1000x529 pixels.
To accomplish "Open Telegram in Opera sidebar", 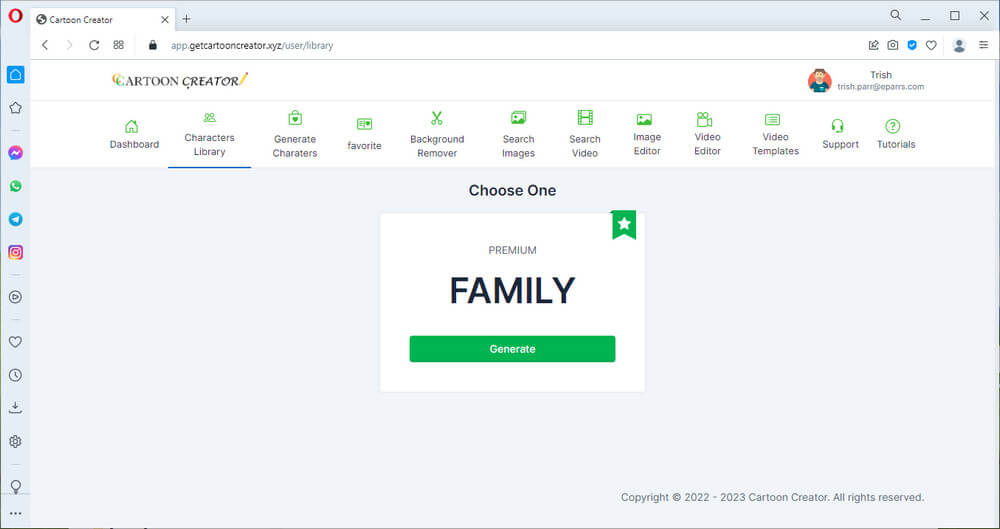I will click(x=16, y=220).
